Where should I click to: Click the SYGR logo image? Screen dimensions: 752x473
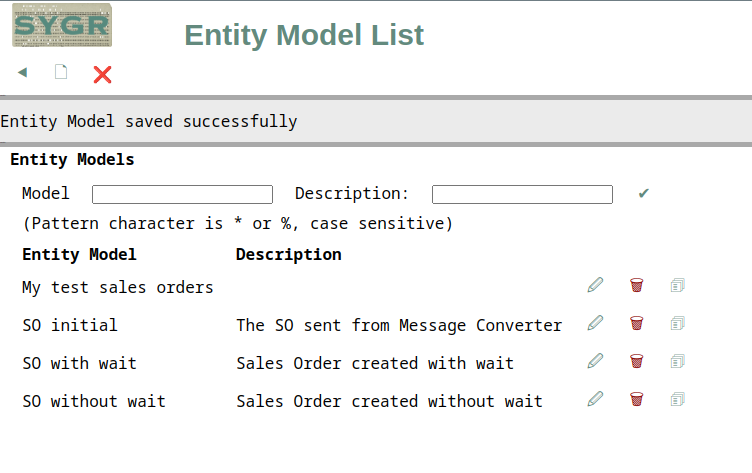click(62, 25)
